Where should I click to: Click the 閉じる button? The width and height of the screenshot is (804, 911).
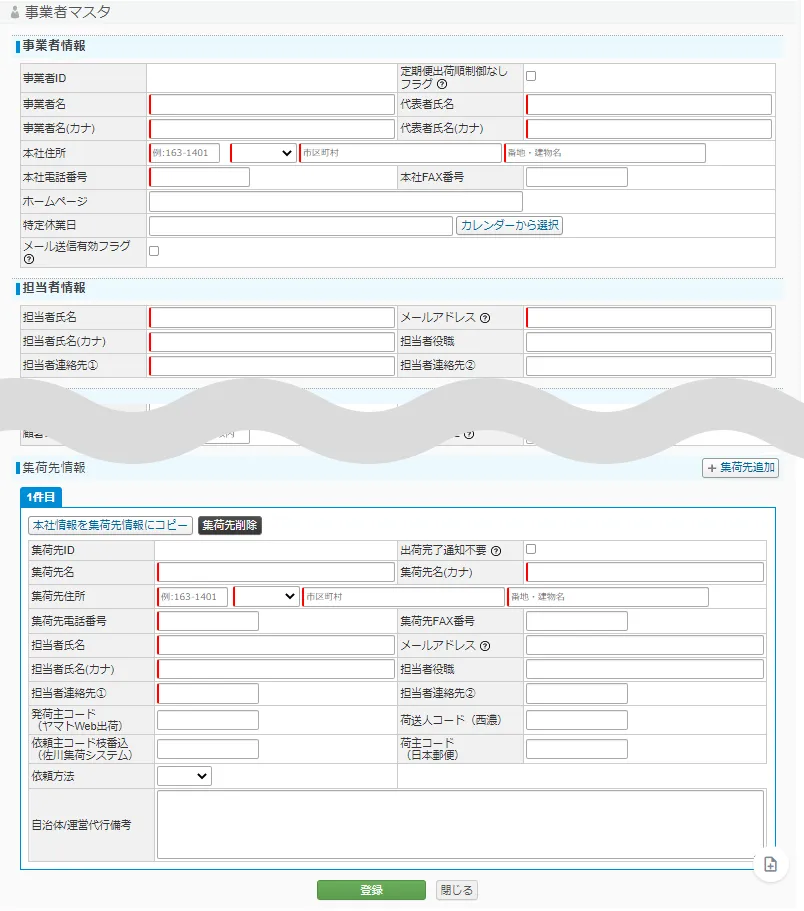coord(457,890)
